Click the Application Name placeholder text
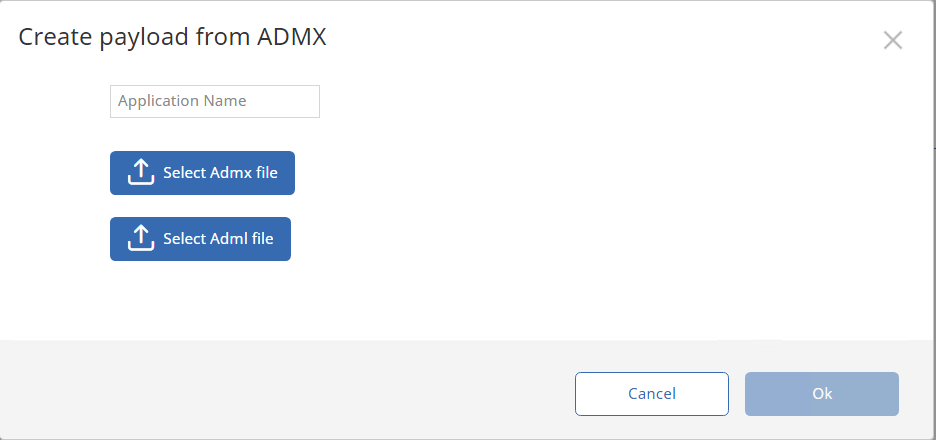Image resolution: width=936 pixels, height=440 pixels. click(182, 101)
